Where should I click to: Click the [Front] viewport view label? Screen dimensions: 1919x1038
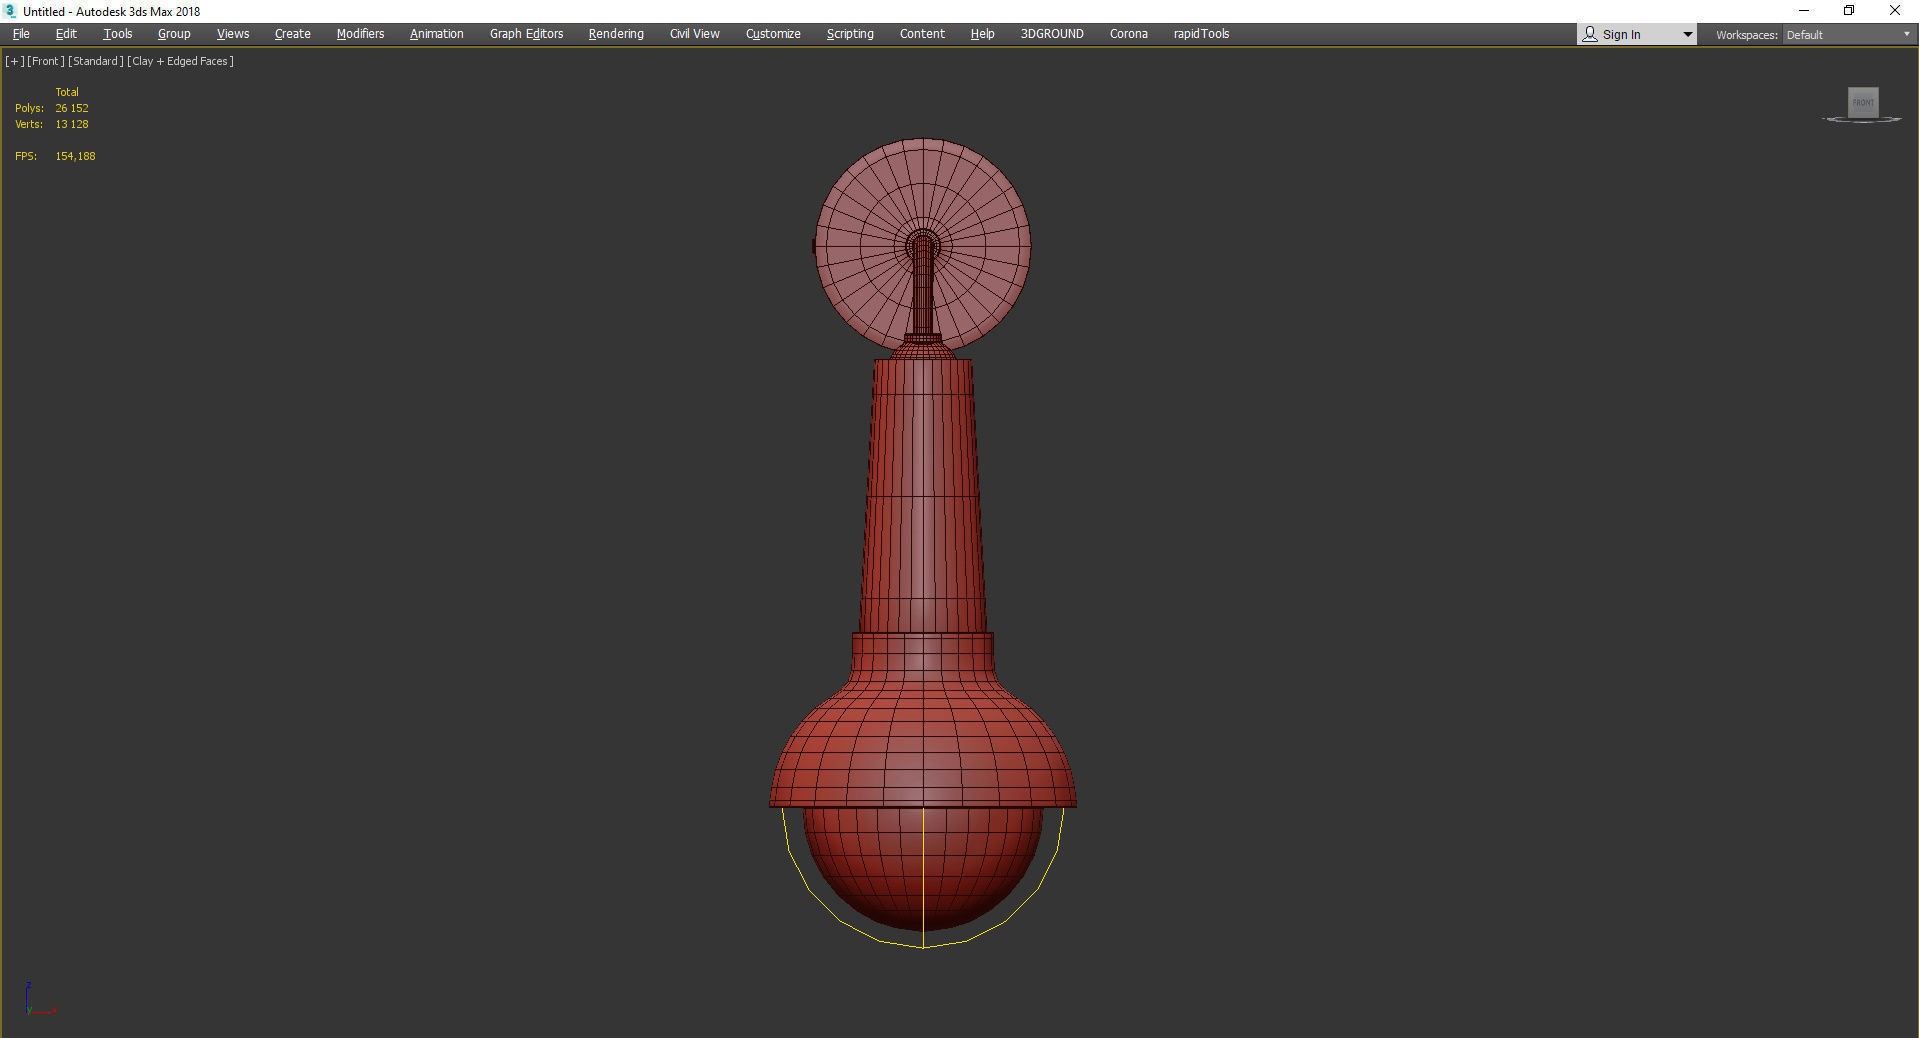[46, 61]
